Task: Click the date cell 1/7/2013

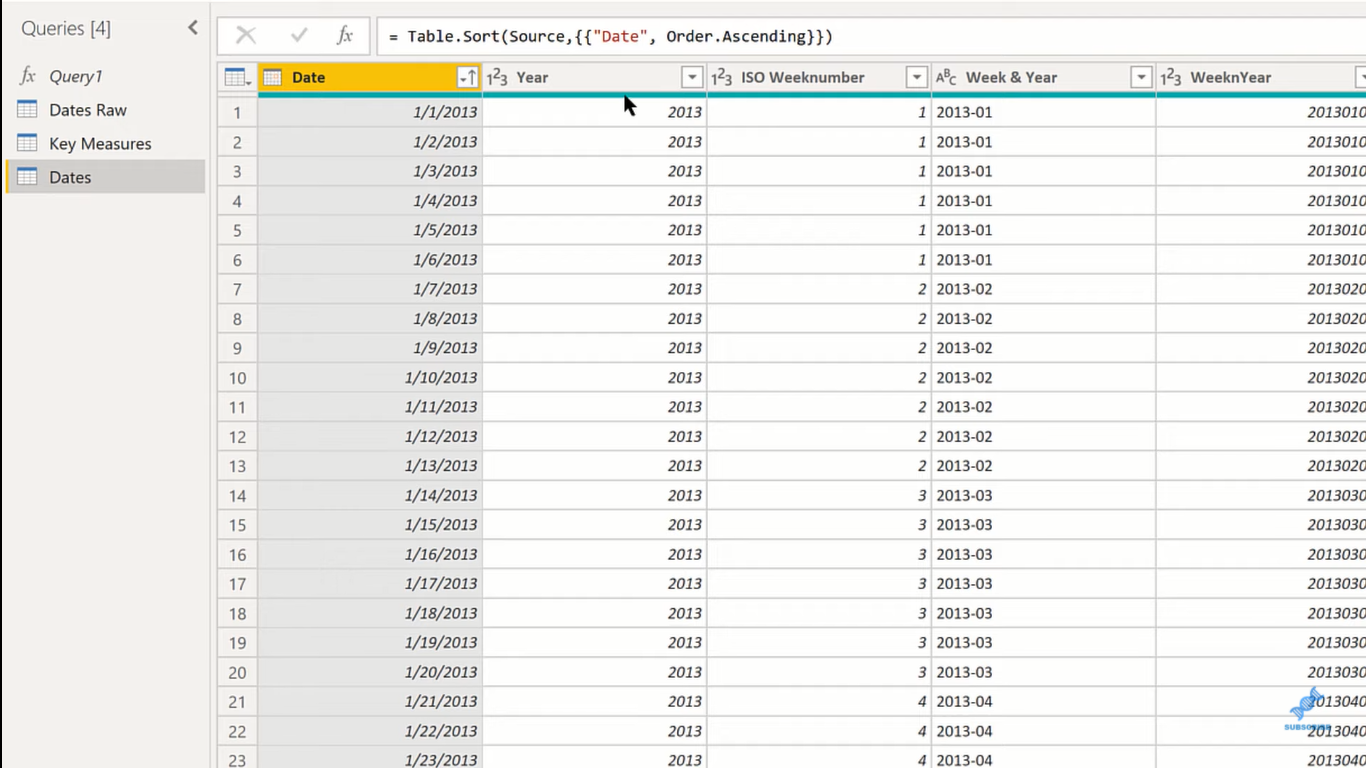Action: (370, 289)
